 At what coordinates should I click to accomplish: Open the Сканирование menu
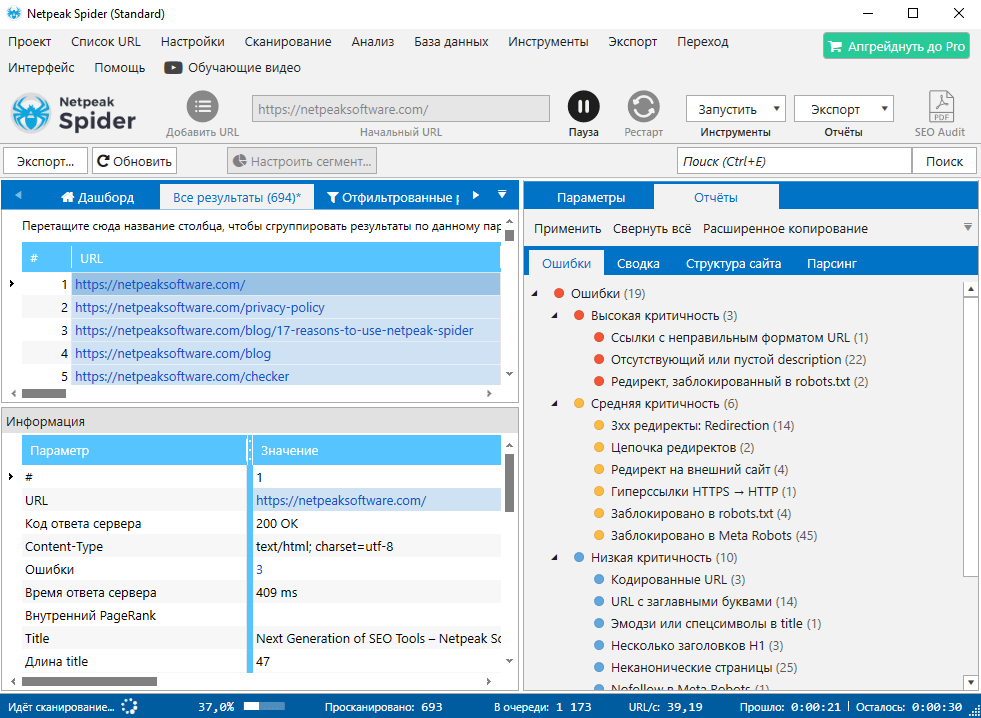(287, 42)
